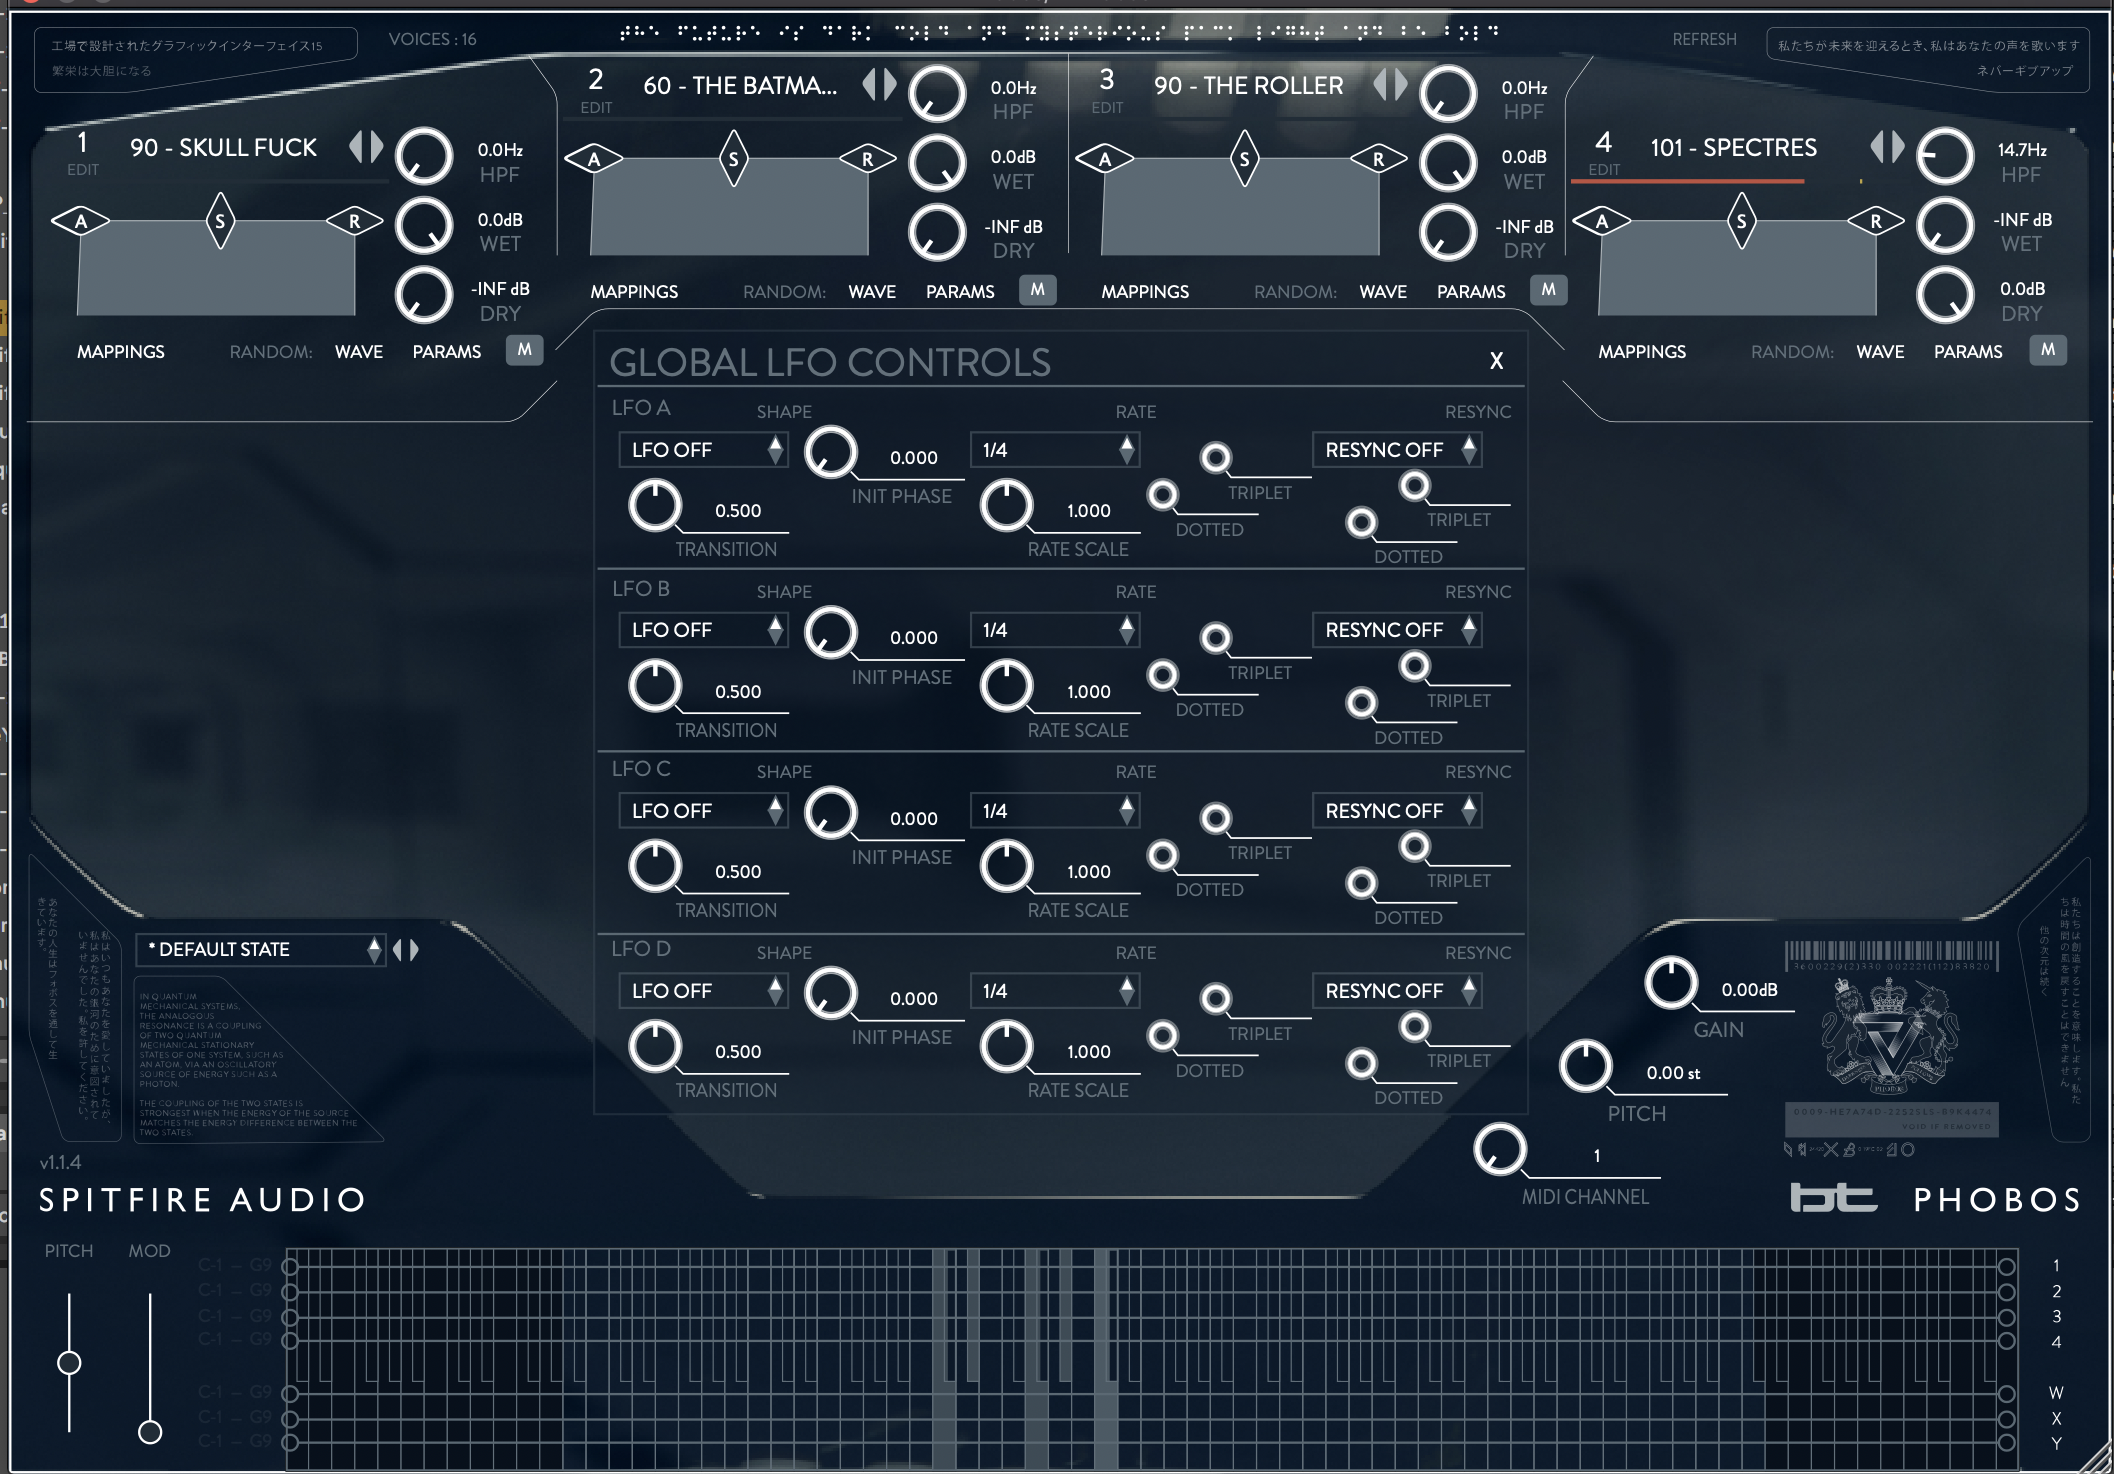Screen dimensions: 2114x1474
Task: Click REFRESH at the top
Action: pyautogui.click(x=1704, y=39)
